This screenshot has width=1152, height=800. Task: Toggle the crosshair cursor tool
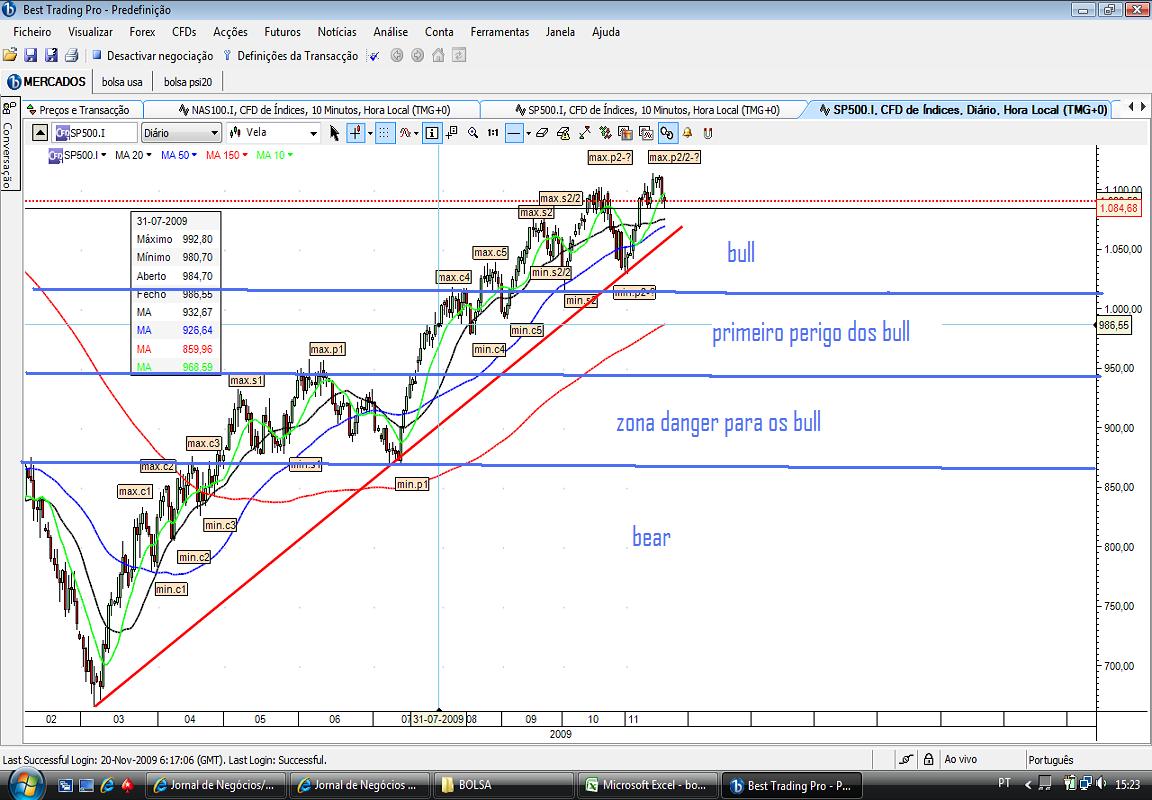(356, 133)
